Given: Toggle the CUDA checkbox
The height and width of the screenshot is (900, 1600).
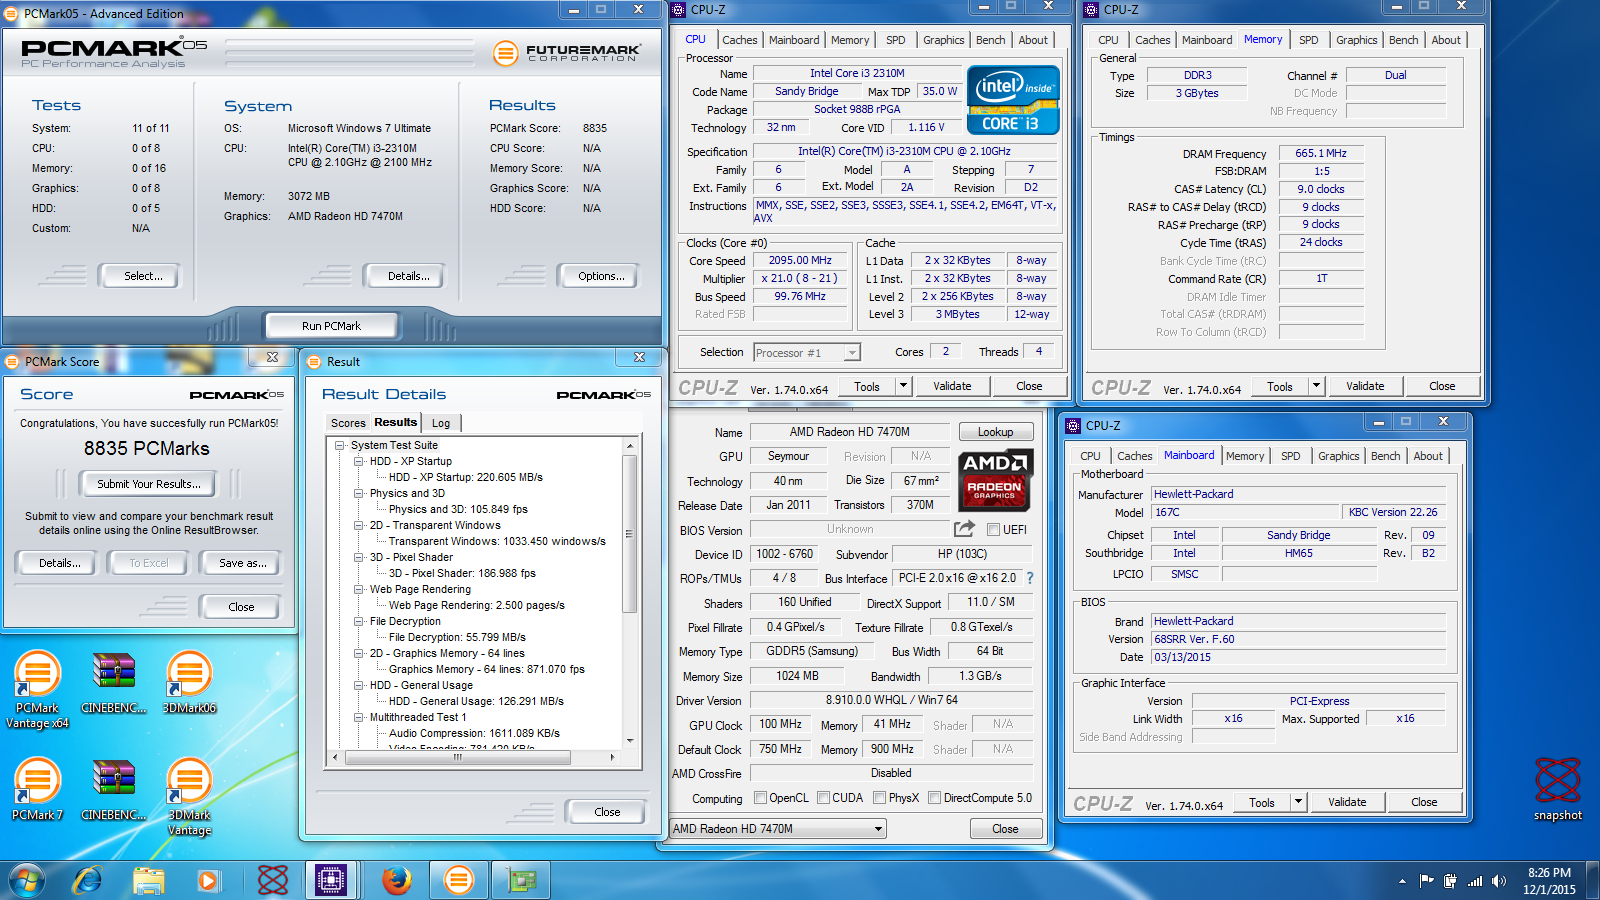Looking at the screenshot, I should pos(824,798).
